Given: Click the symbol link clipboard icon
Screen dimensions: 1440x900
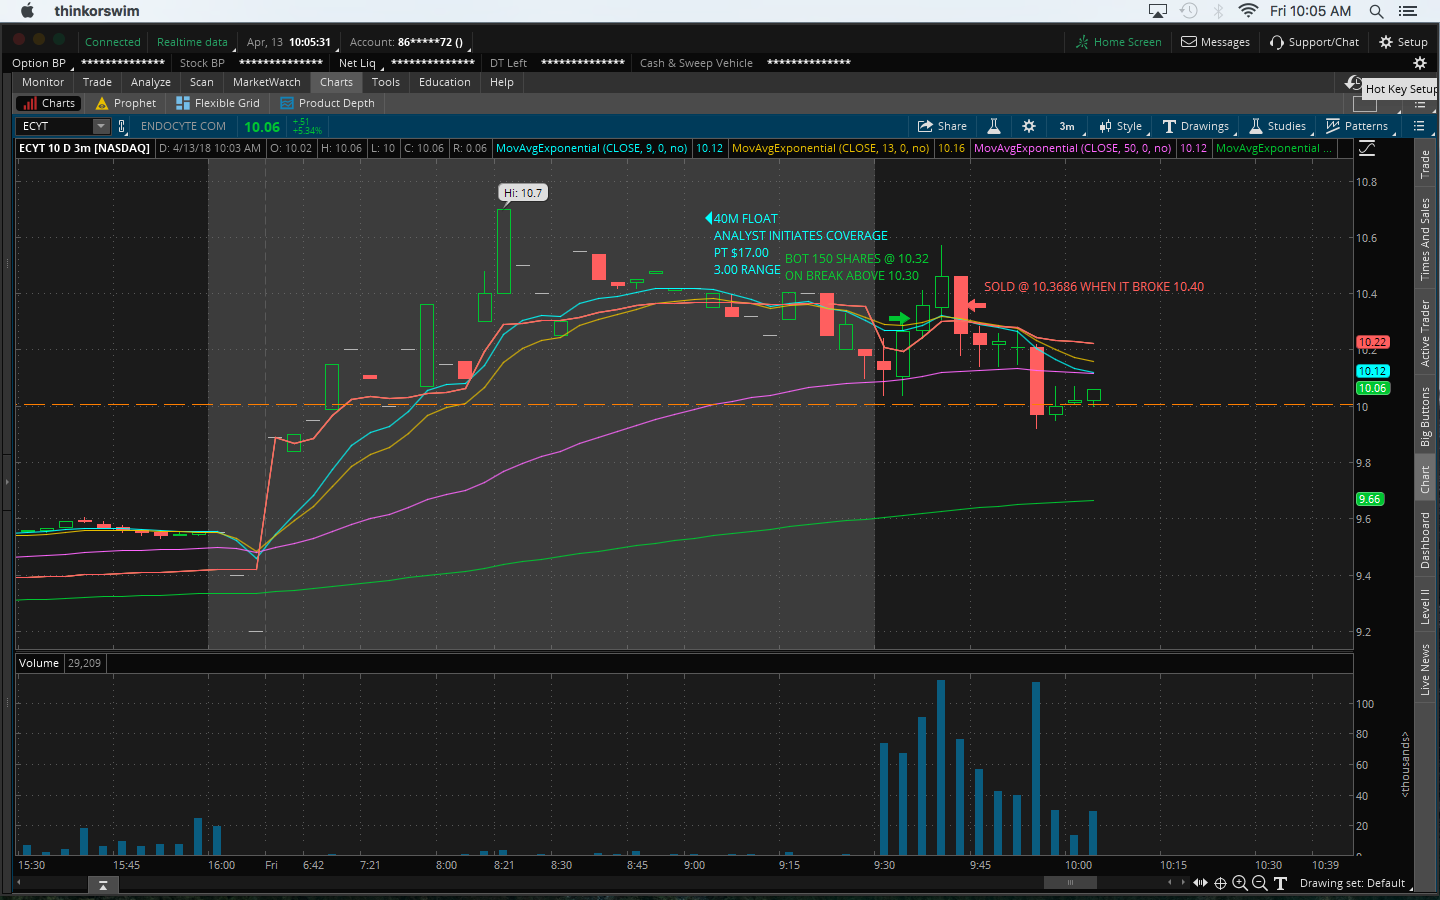Looking at the screenshot, I should [122, 126].
